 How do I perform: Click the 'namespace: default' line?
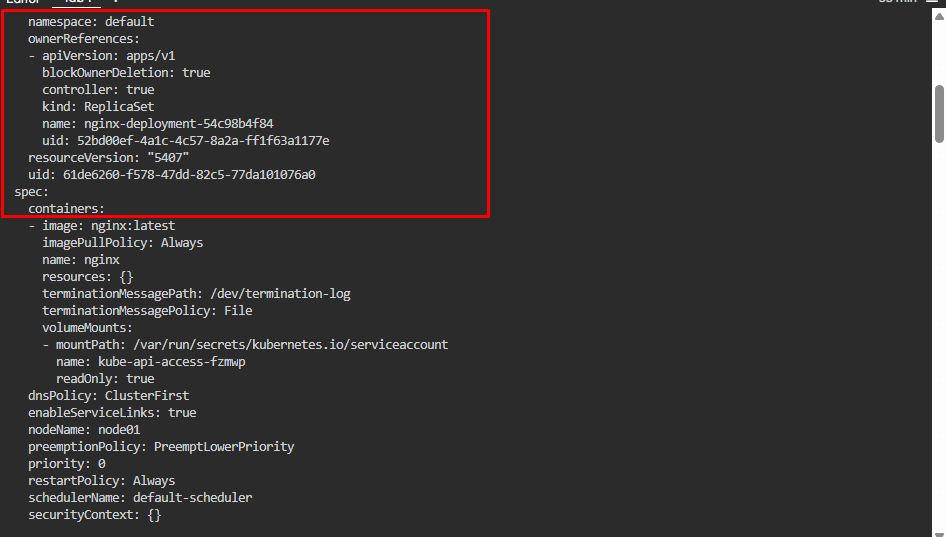[x=91, y=21]
